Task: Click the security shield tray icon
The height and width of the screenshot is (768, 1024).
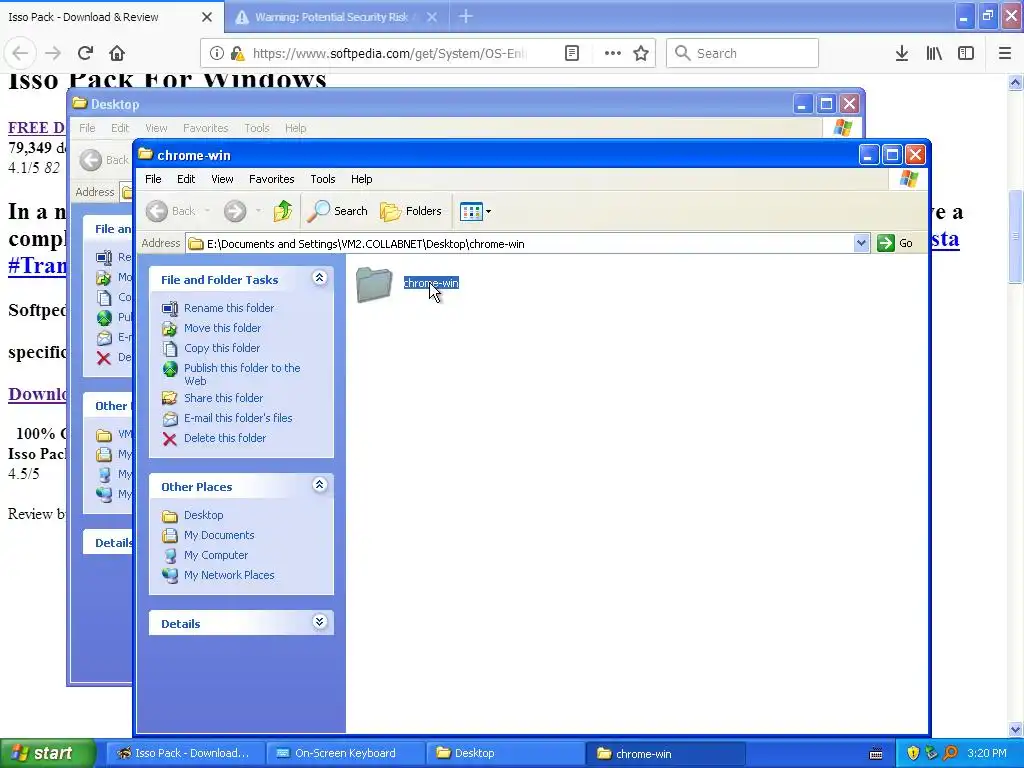Action: point(913,753)
